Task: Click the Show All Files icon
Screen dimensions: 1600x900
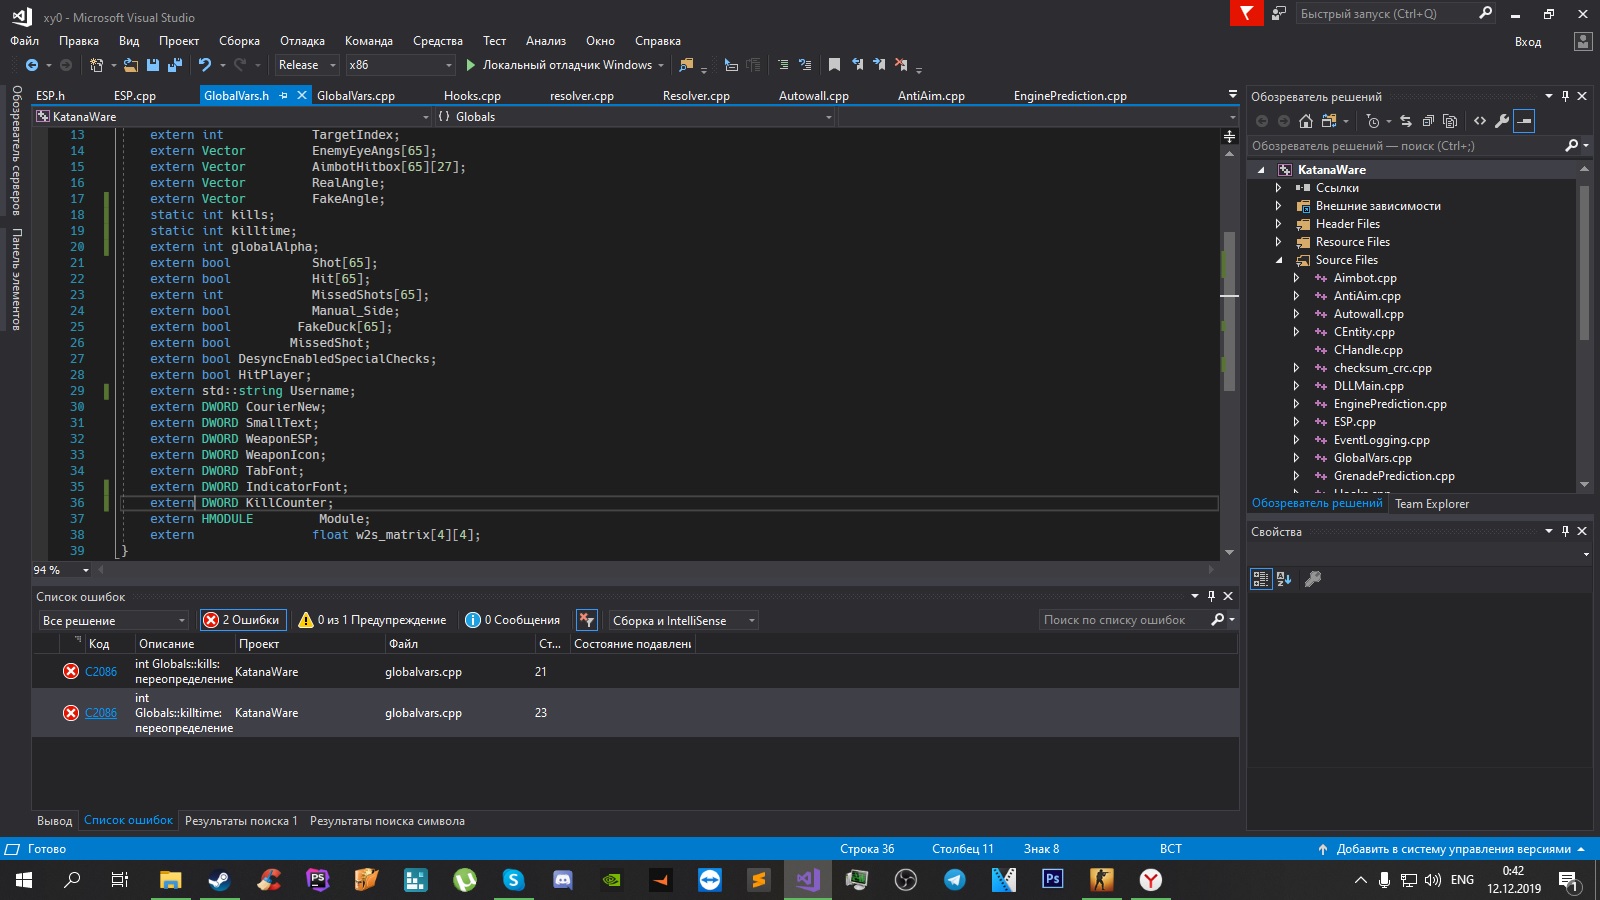Action: point(1450,121)
